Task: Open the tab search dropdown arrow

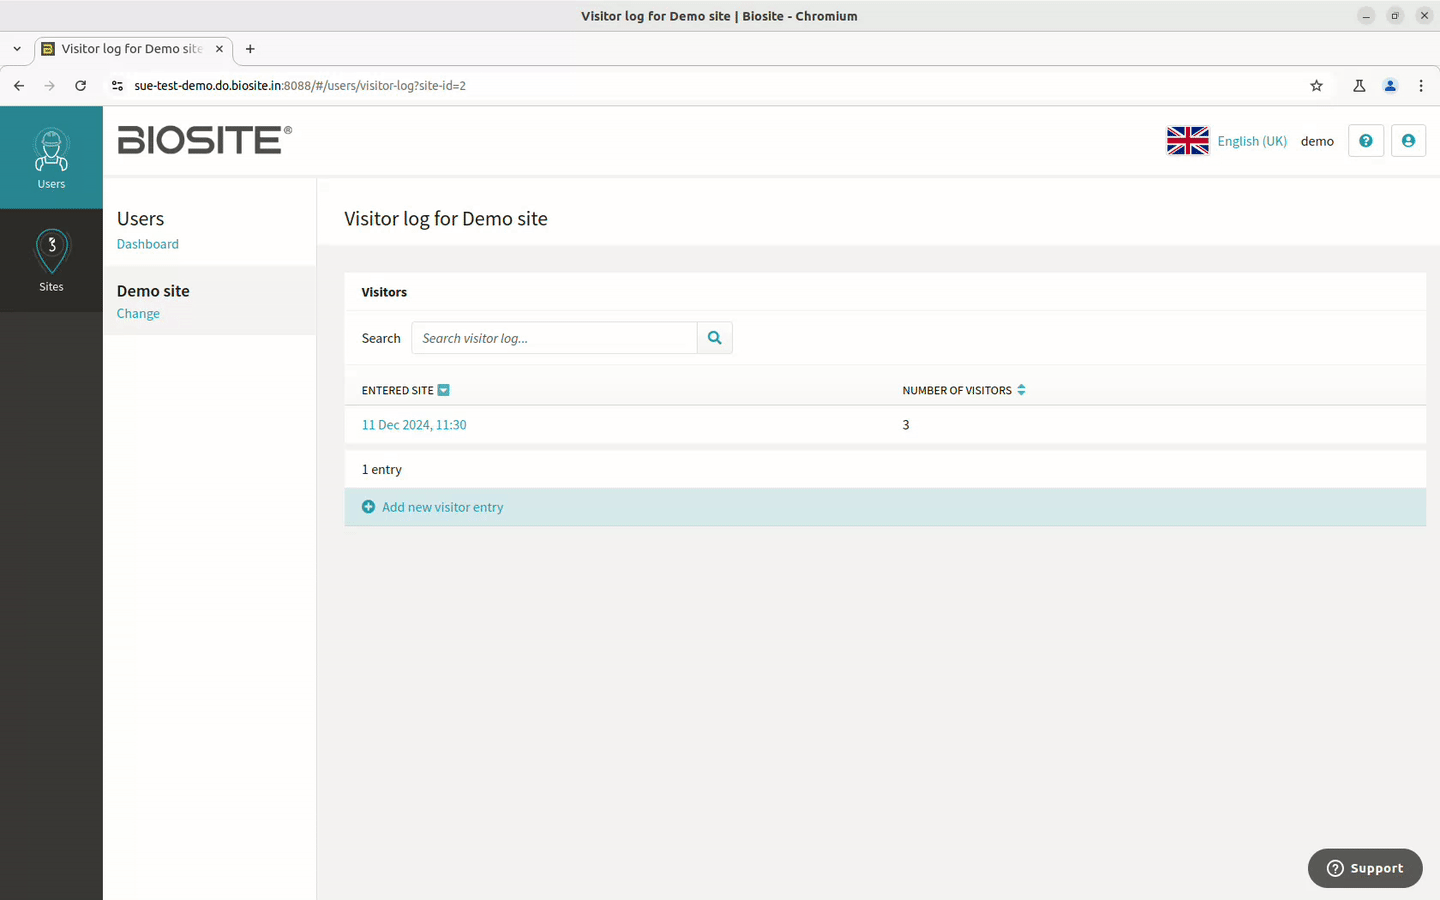Action: (17, 48)
